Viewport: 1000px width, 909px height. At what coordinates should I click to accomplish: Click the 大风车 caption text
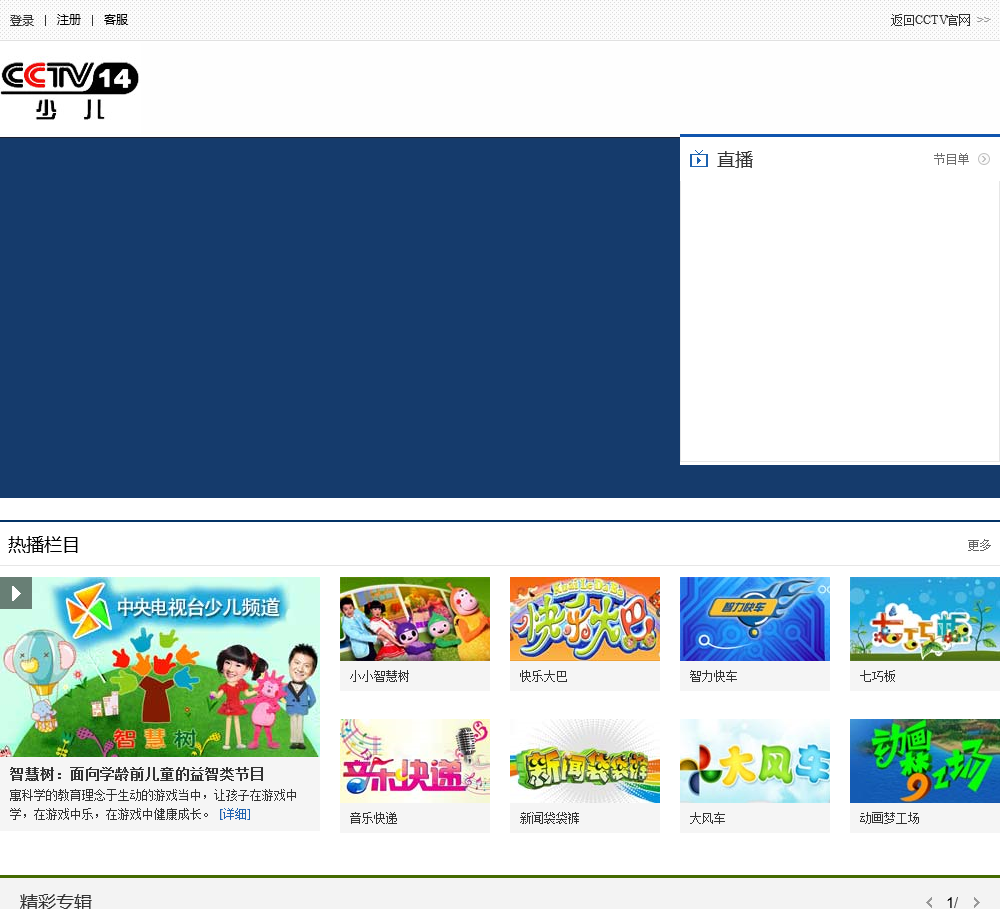pyautogui.click(x=707, y=818)
